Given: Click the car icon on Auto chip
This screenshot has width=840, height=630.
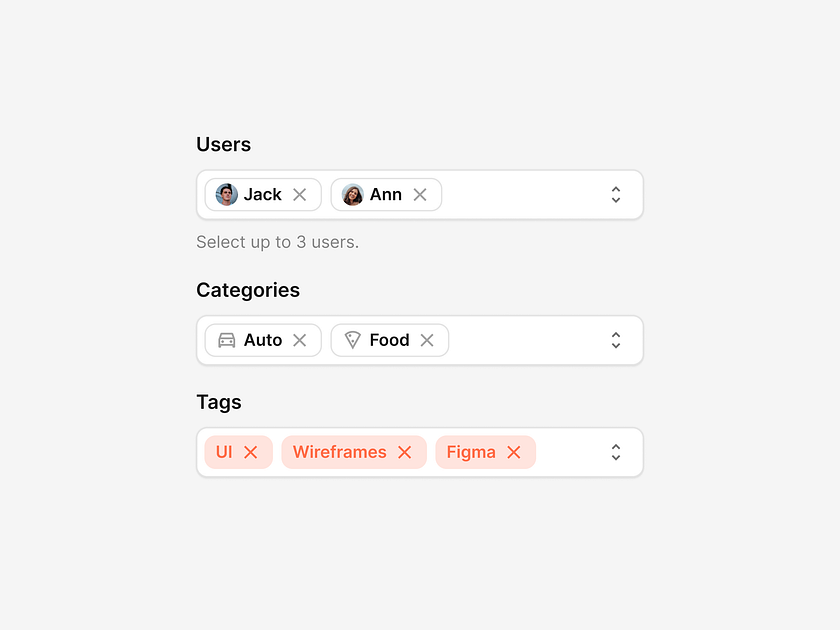Looking at the screenshot, I should 227,340.
